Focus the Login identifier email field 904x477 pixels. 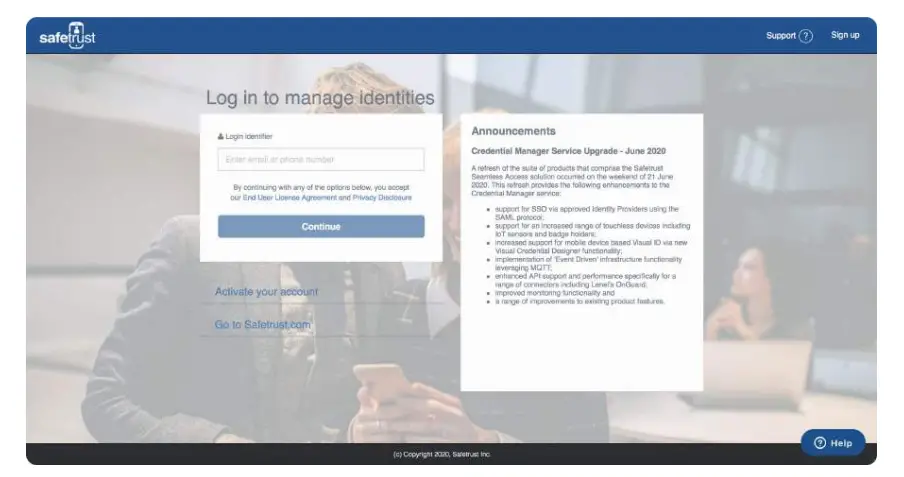[321, 159]
